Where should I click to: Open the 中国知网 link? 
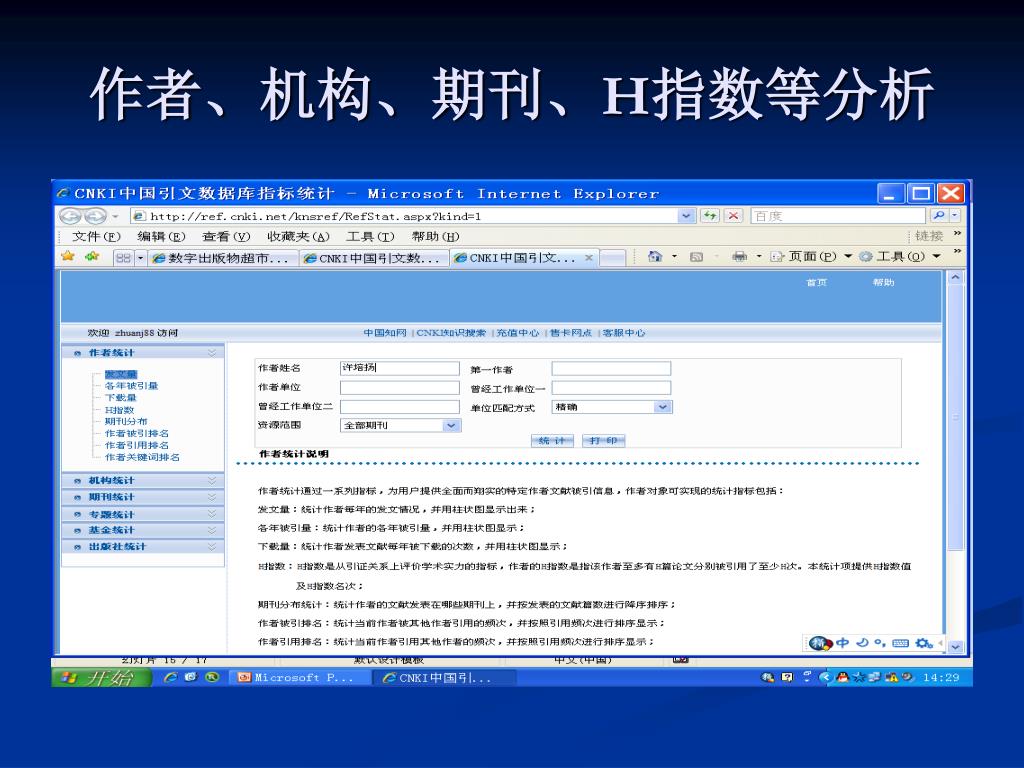pyautogui.click(x=385, y=332)
